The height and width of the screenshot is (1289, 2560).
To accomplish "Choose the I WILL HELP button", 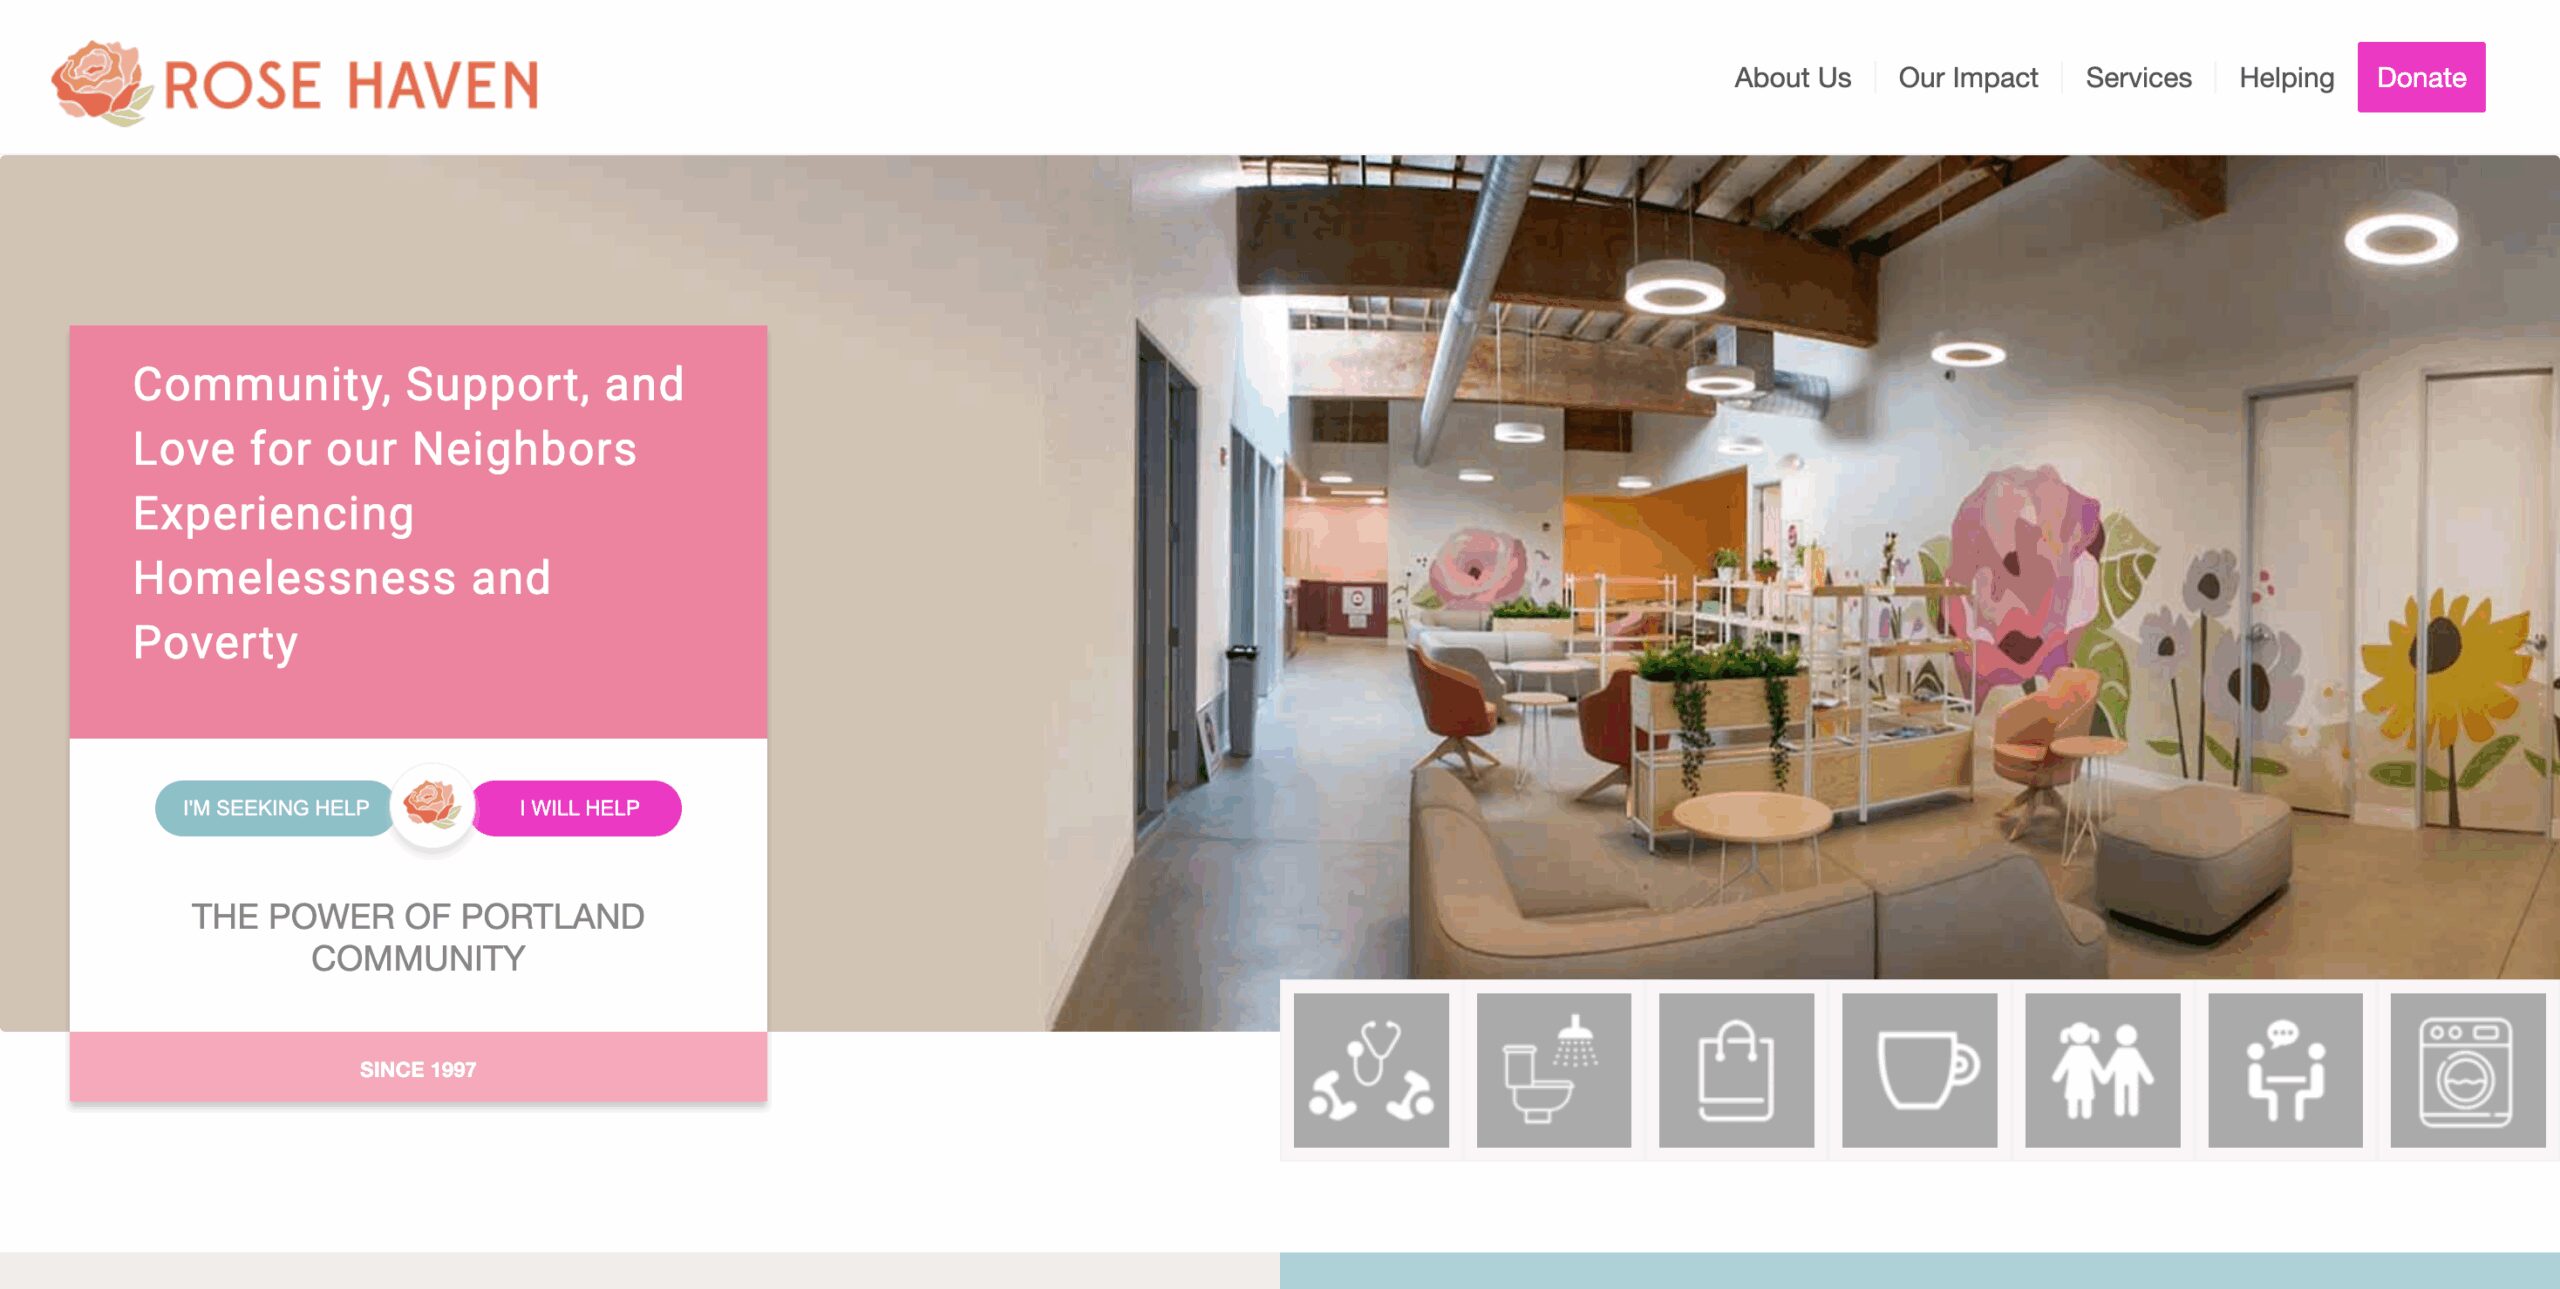I will (x=578, y=808).
